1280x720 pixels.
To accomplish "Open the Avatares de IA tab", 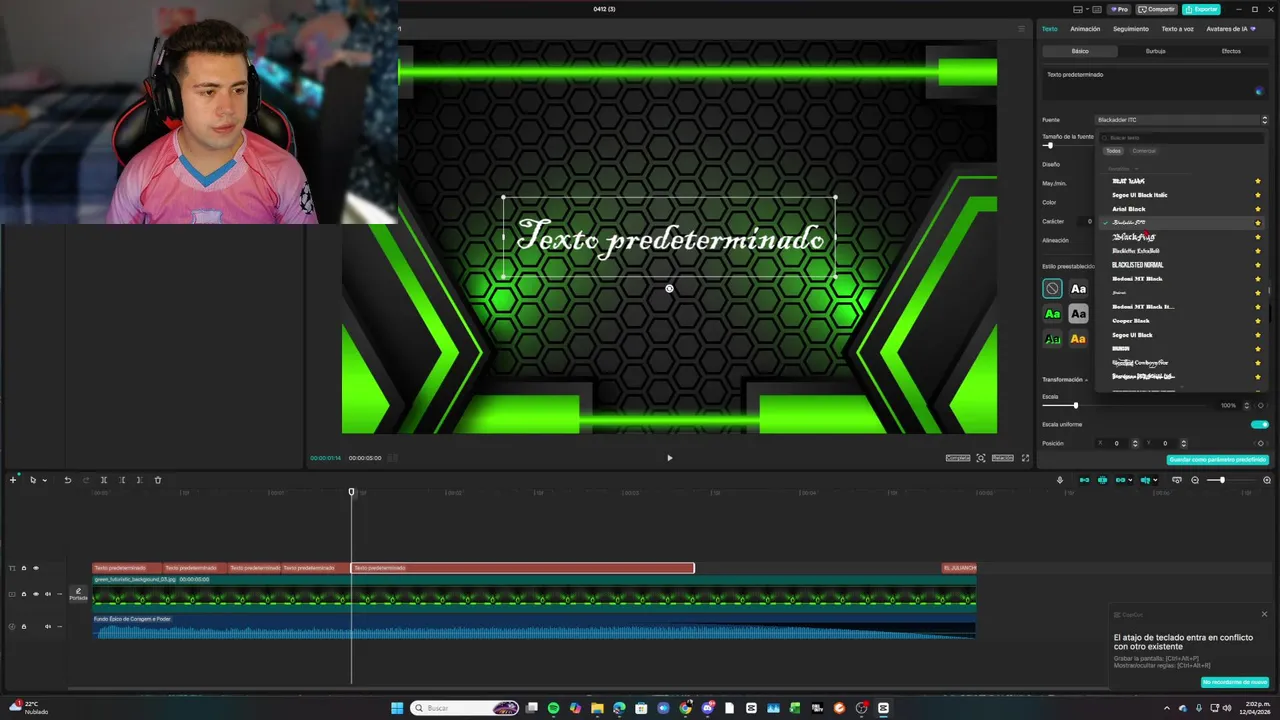I will [x=1231, y=29].
